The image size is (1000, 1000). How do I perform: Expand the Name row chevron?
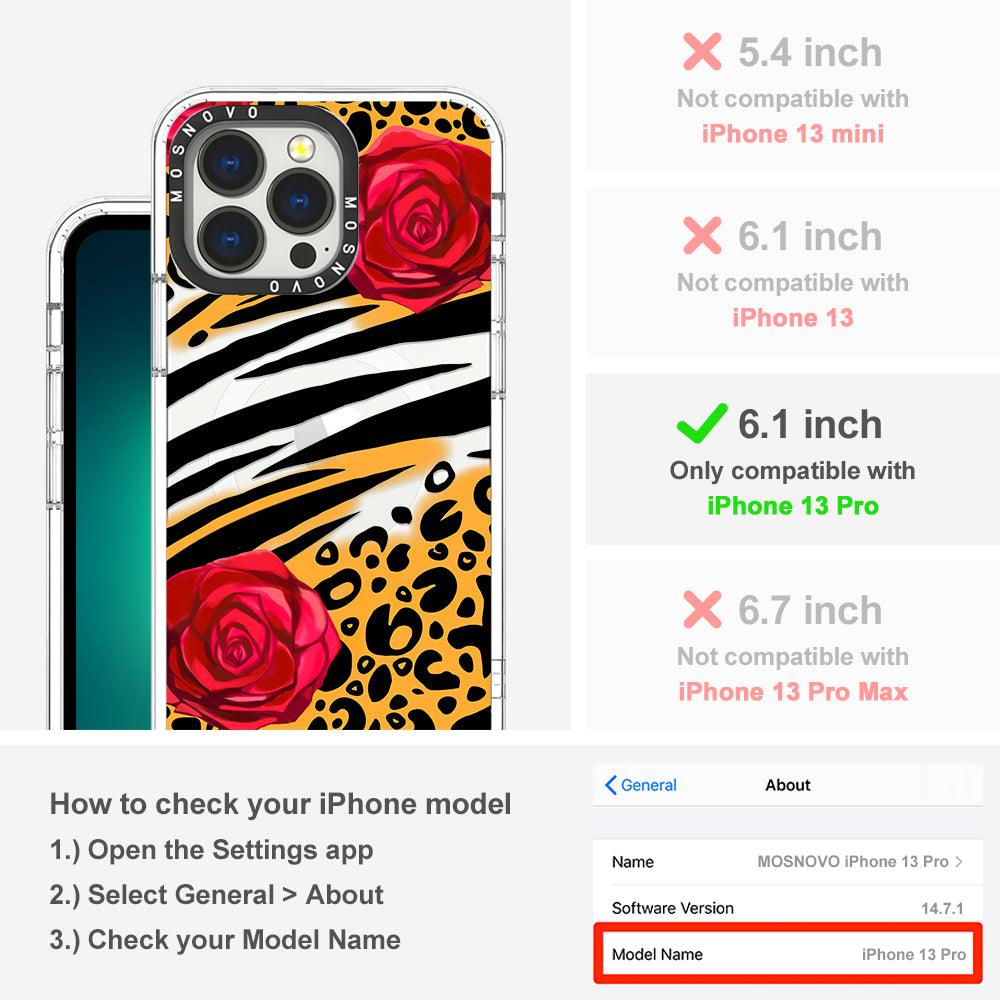(959, 862)
